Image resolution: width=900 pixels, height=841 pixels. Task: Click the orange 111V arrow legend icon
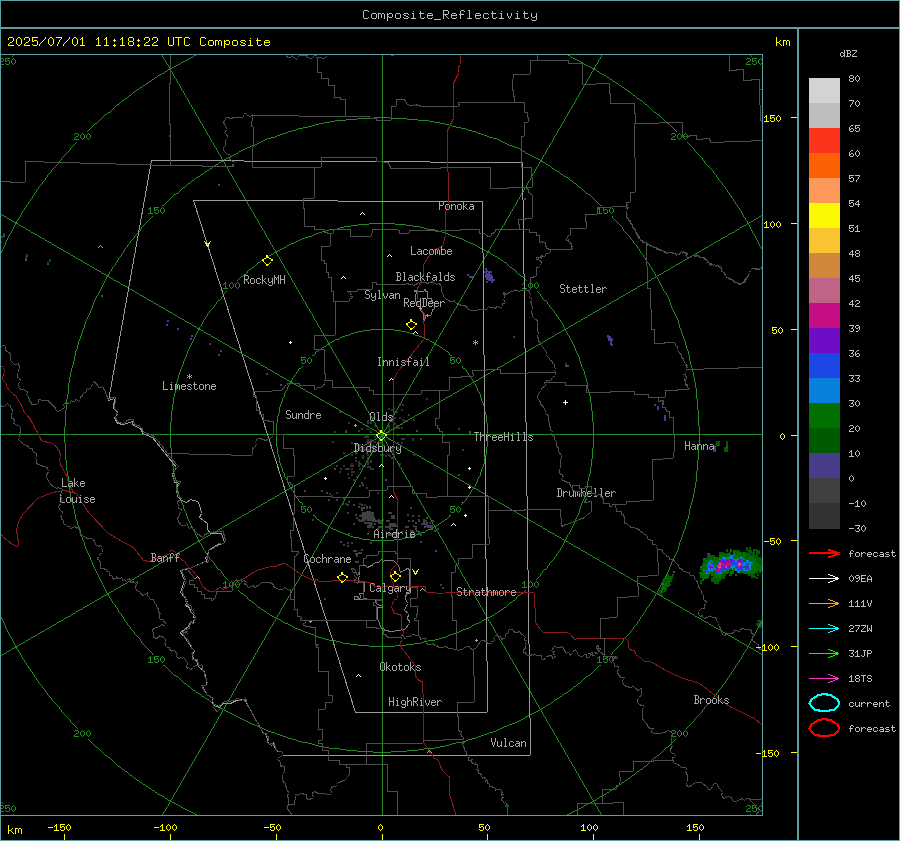pos(824,603)
